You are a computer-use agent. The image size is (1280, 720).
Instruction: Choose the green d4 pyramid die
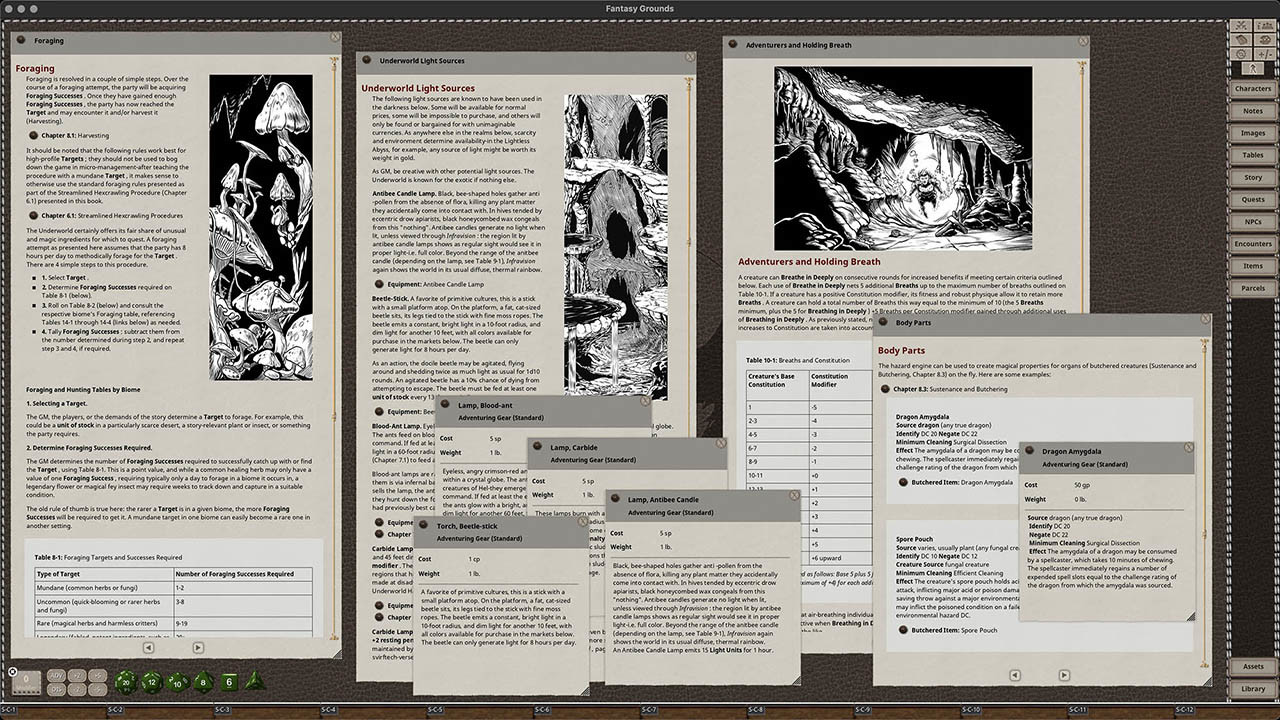[253, 681]
